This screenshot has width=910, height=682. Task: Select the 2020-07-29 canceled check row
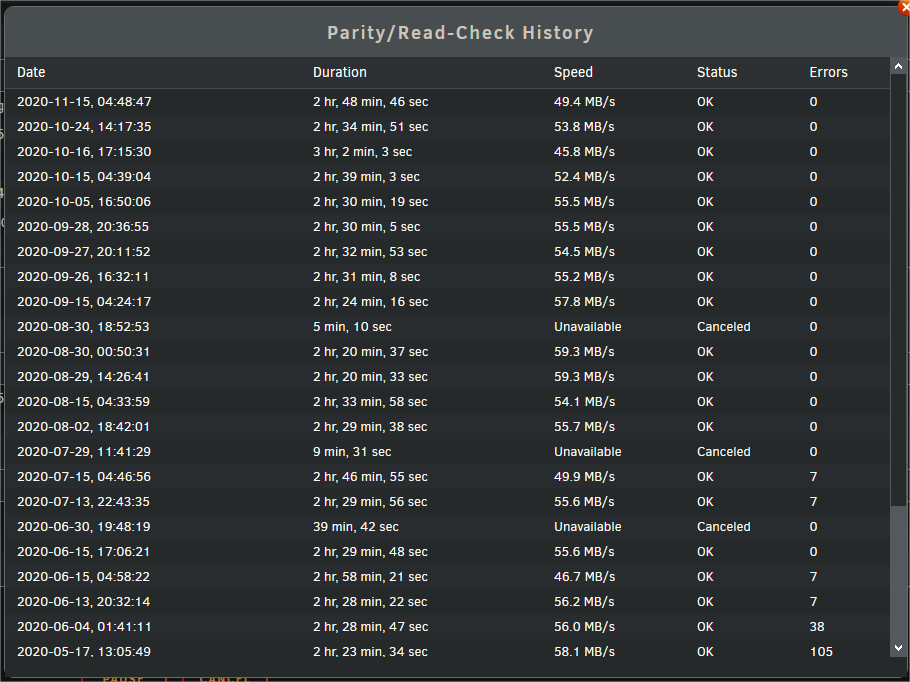(x=447, y=452)
